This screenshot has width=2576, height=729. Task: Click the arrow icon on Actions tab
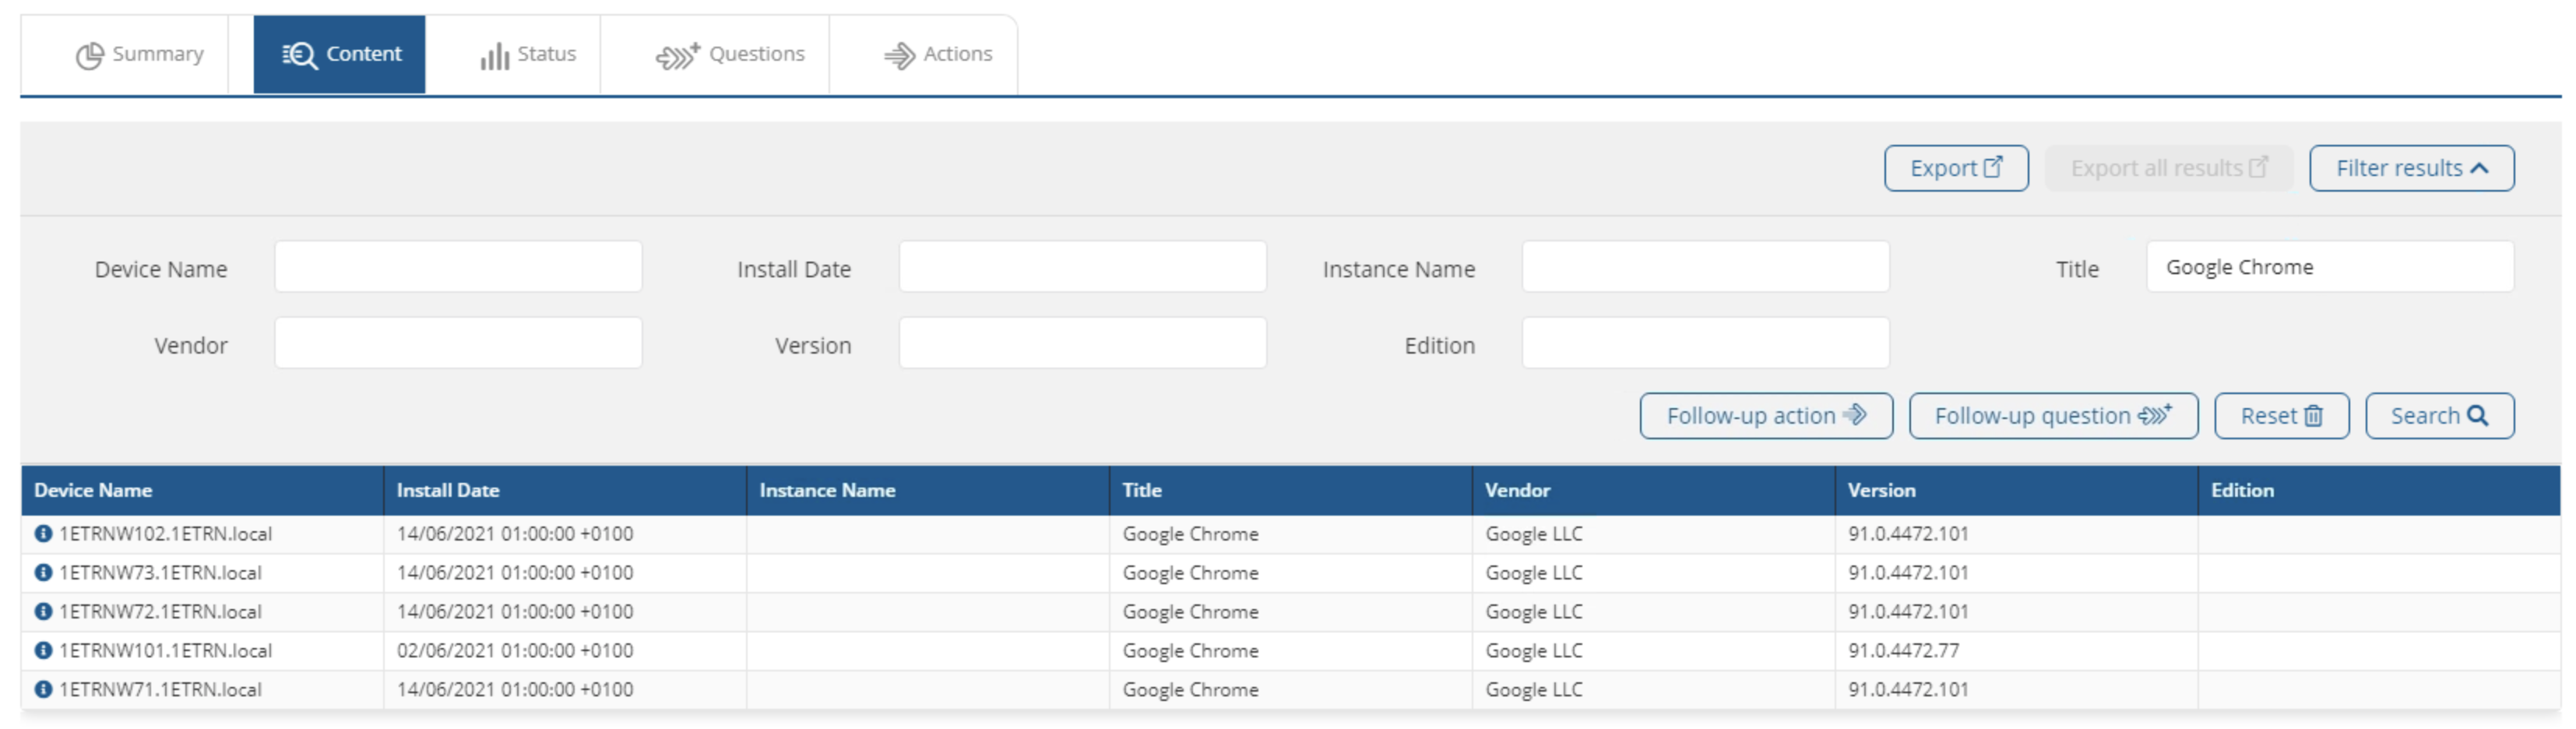[900, 56]
